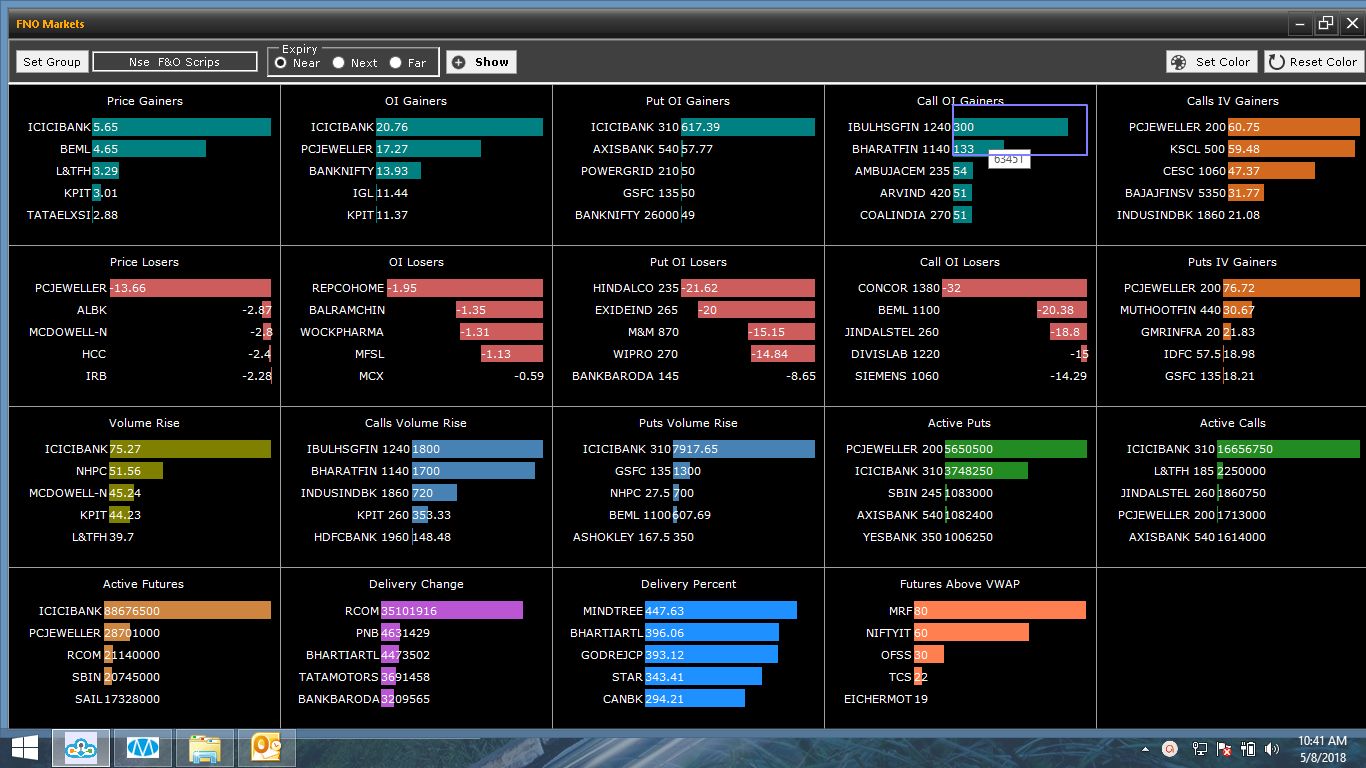The height and width of the screenshot is (768, 1366).
Task: Select the RCOM bar in Delivery Change
Action: click(x=452, y=610)
